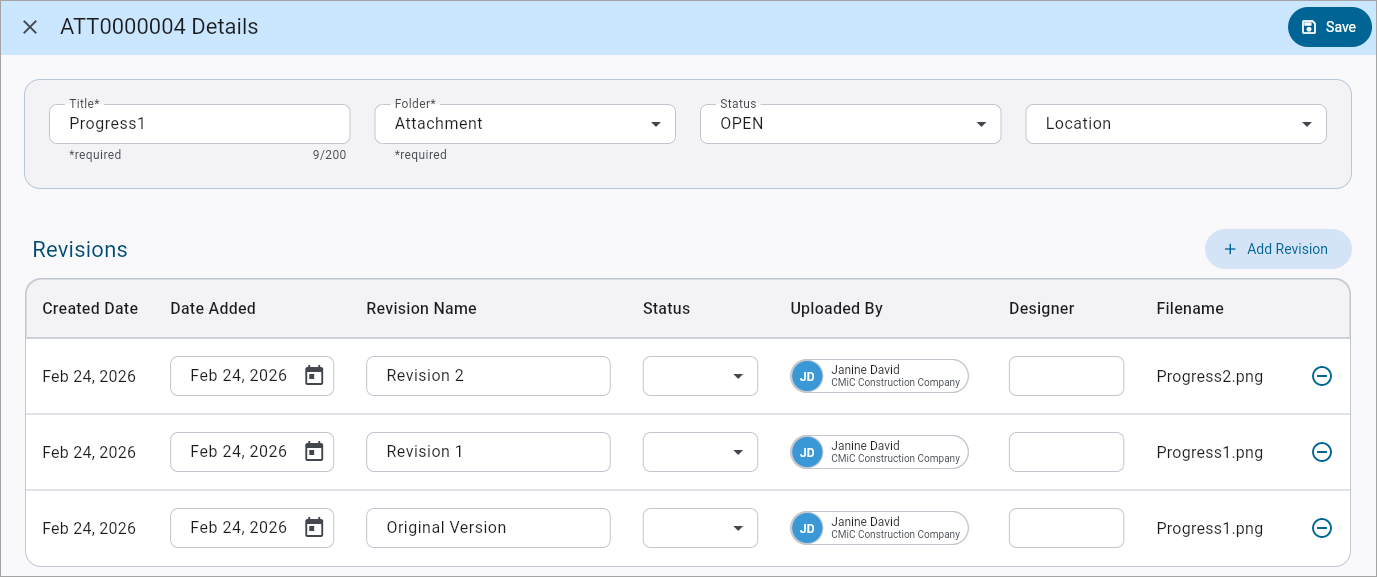
Task: Close the ATT0000004 Details panel
Action: 29,26
